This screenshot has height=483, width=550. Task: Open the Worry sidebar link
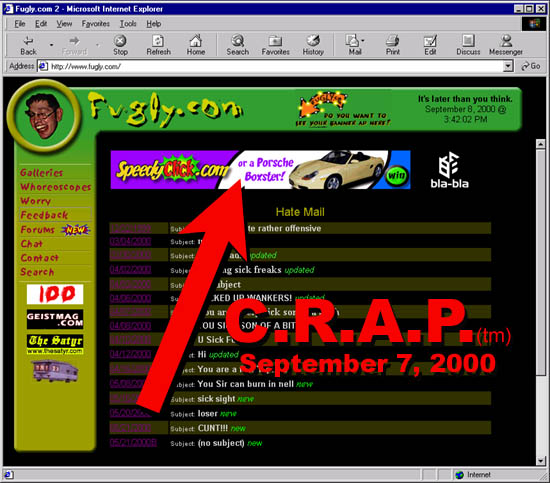(35, 201)
